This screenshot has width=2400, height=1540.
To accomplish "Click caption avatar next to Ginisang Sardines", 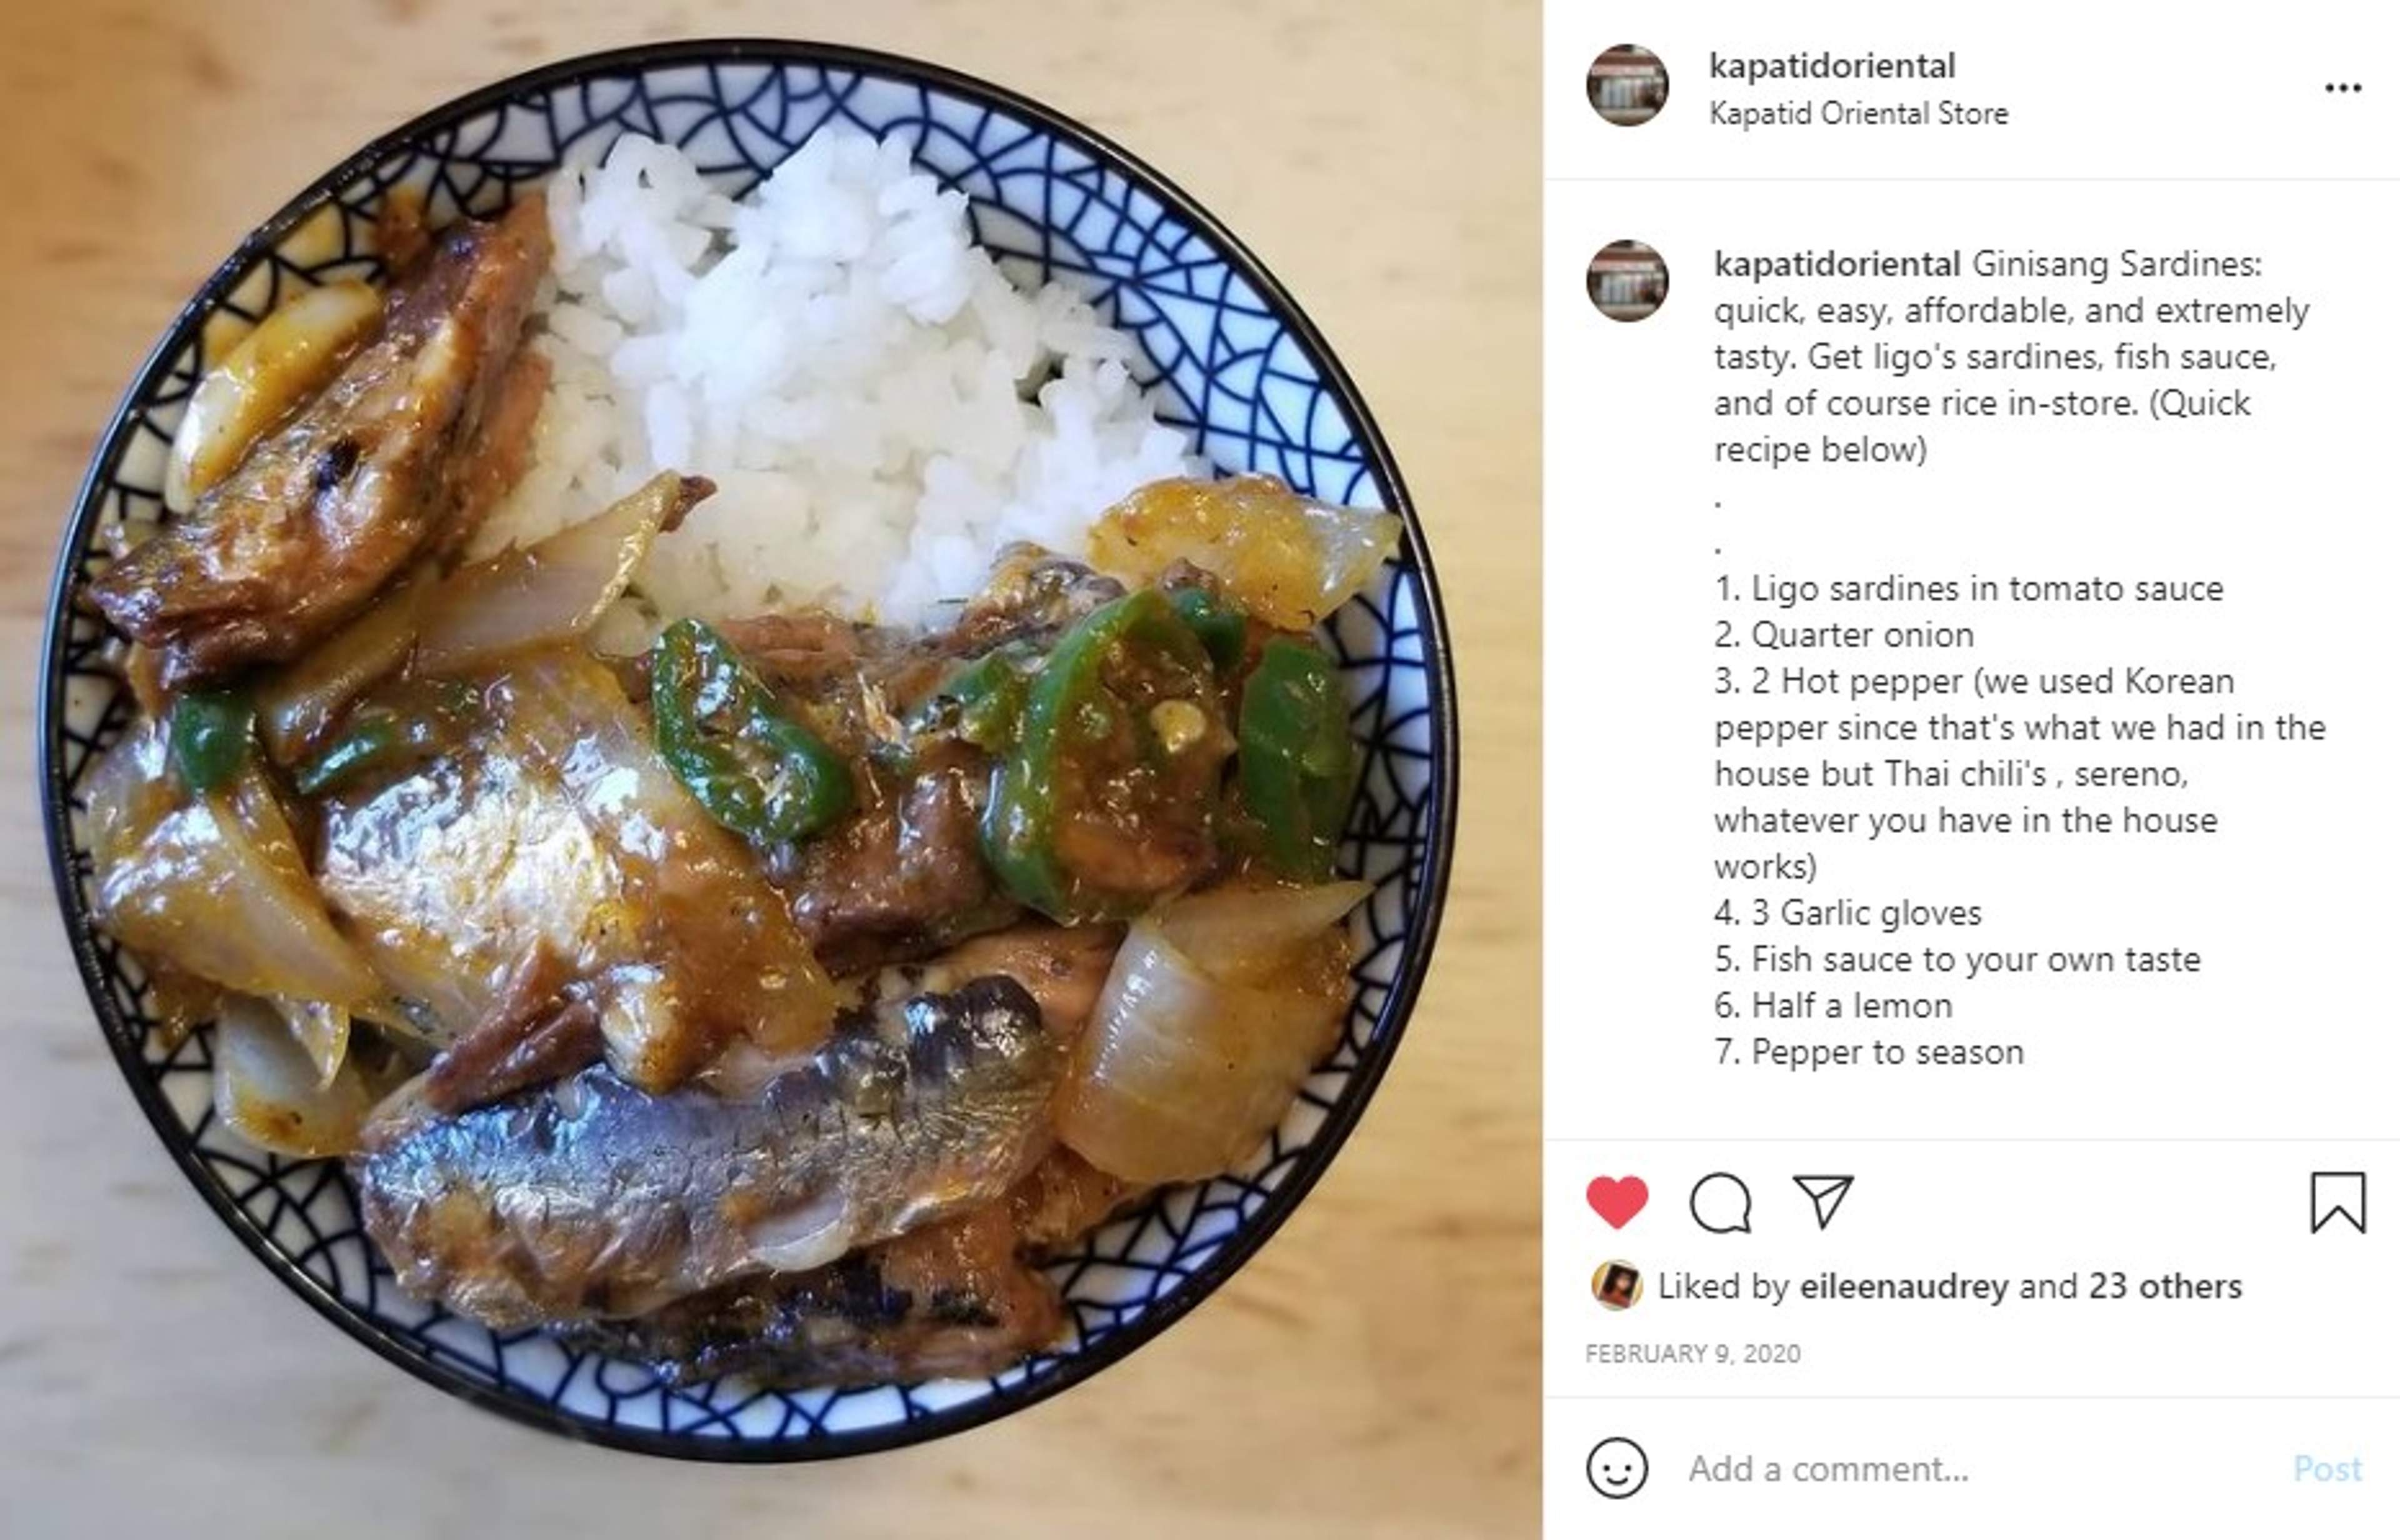I will (x=1627, y=281).
